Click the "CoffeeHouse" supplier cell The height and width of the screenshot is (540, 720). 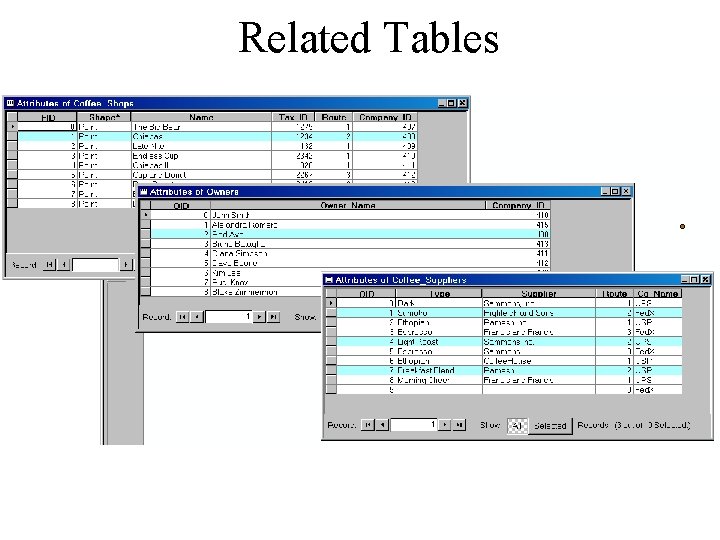click(539, 360)
